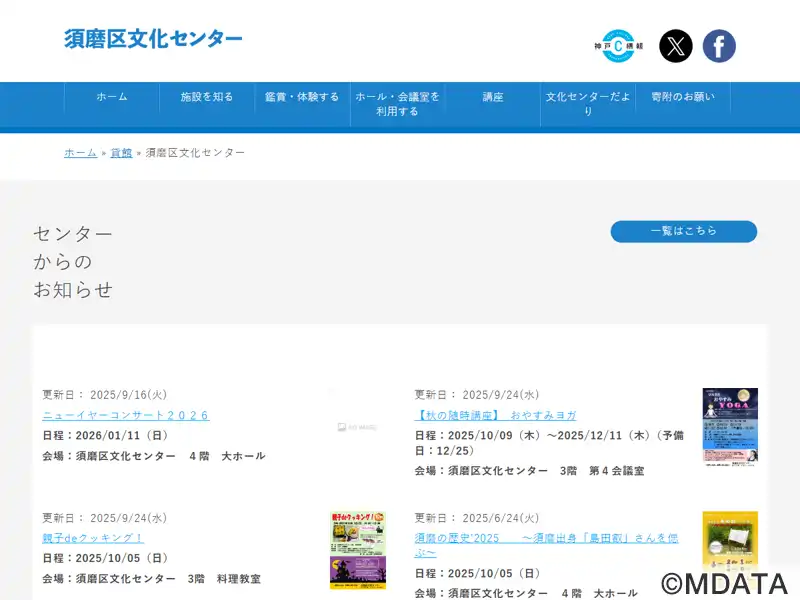This screenshot has width=800, height=600.
Task: Open ホール・会議室を利用する menu
Action: click(x=397, y=104)
